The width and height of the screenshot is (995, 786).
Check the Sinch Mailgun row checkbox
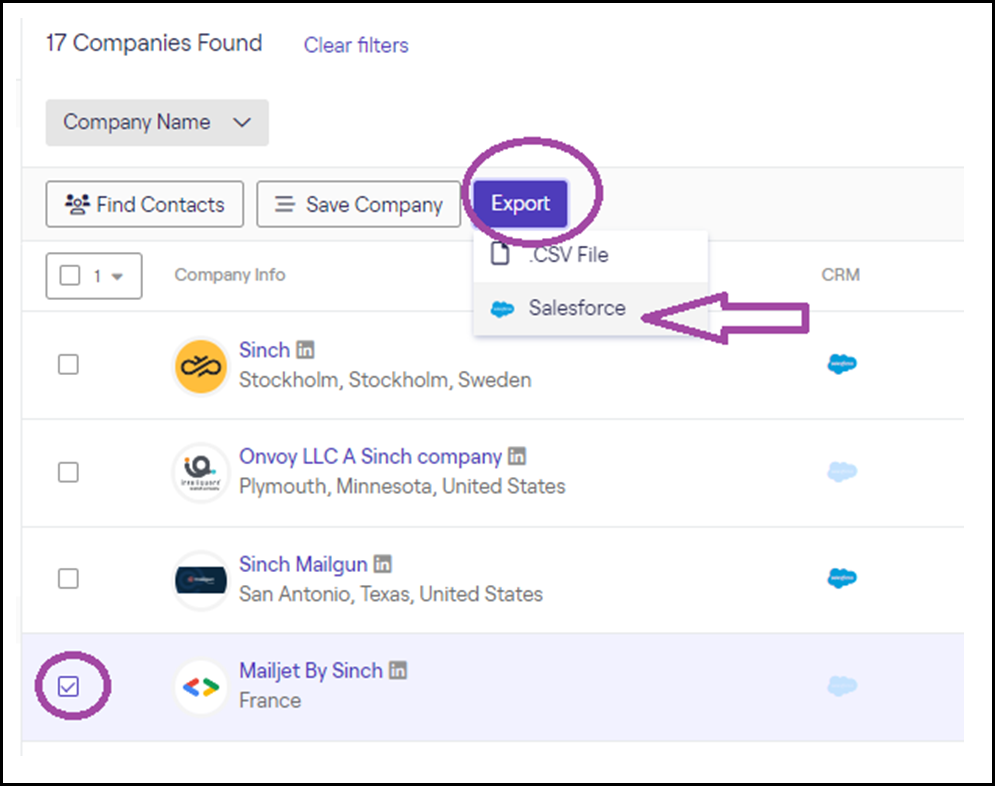(x=69, y=579)
